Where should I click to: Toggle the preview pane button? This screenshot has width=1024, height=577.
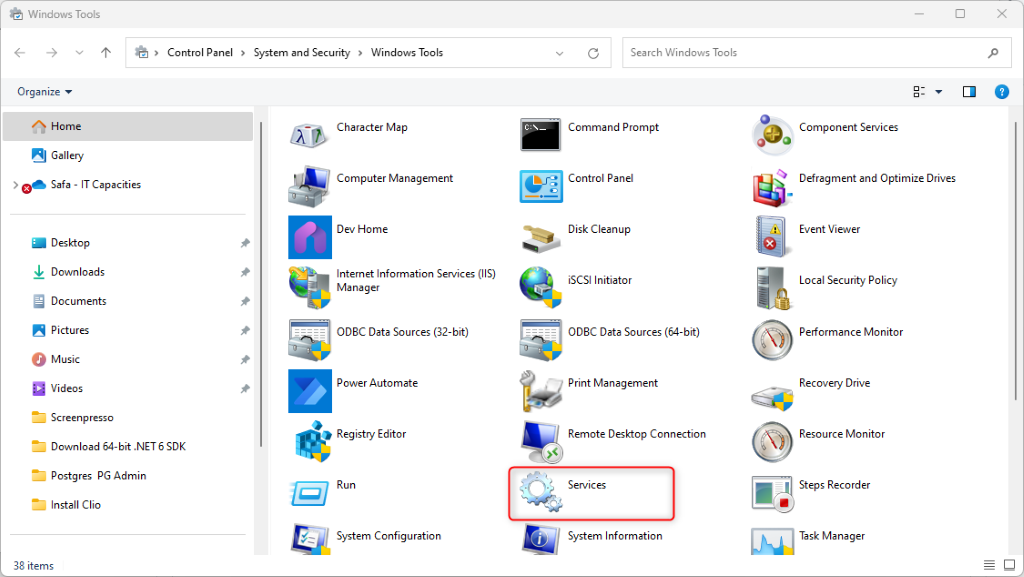(x=969, y=92)
